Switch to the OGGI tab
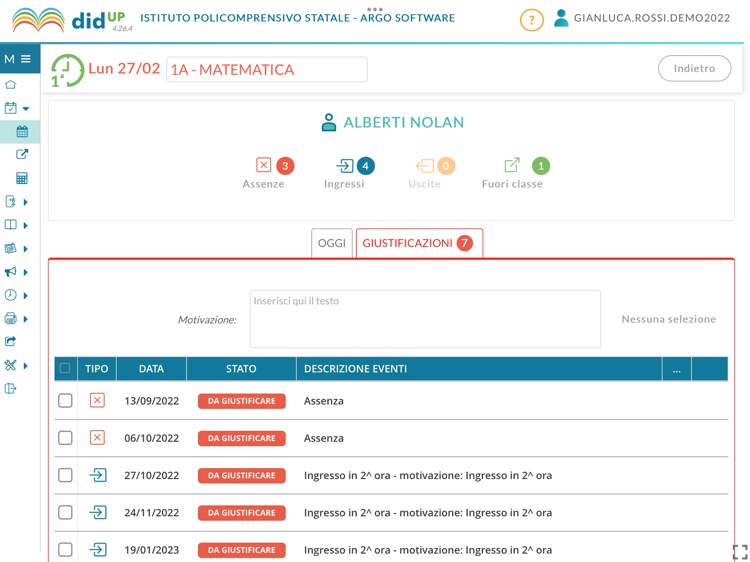This screenshot has width=750, height=562. (331, 243)
